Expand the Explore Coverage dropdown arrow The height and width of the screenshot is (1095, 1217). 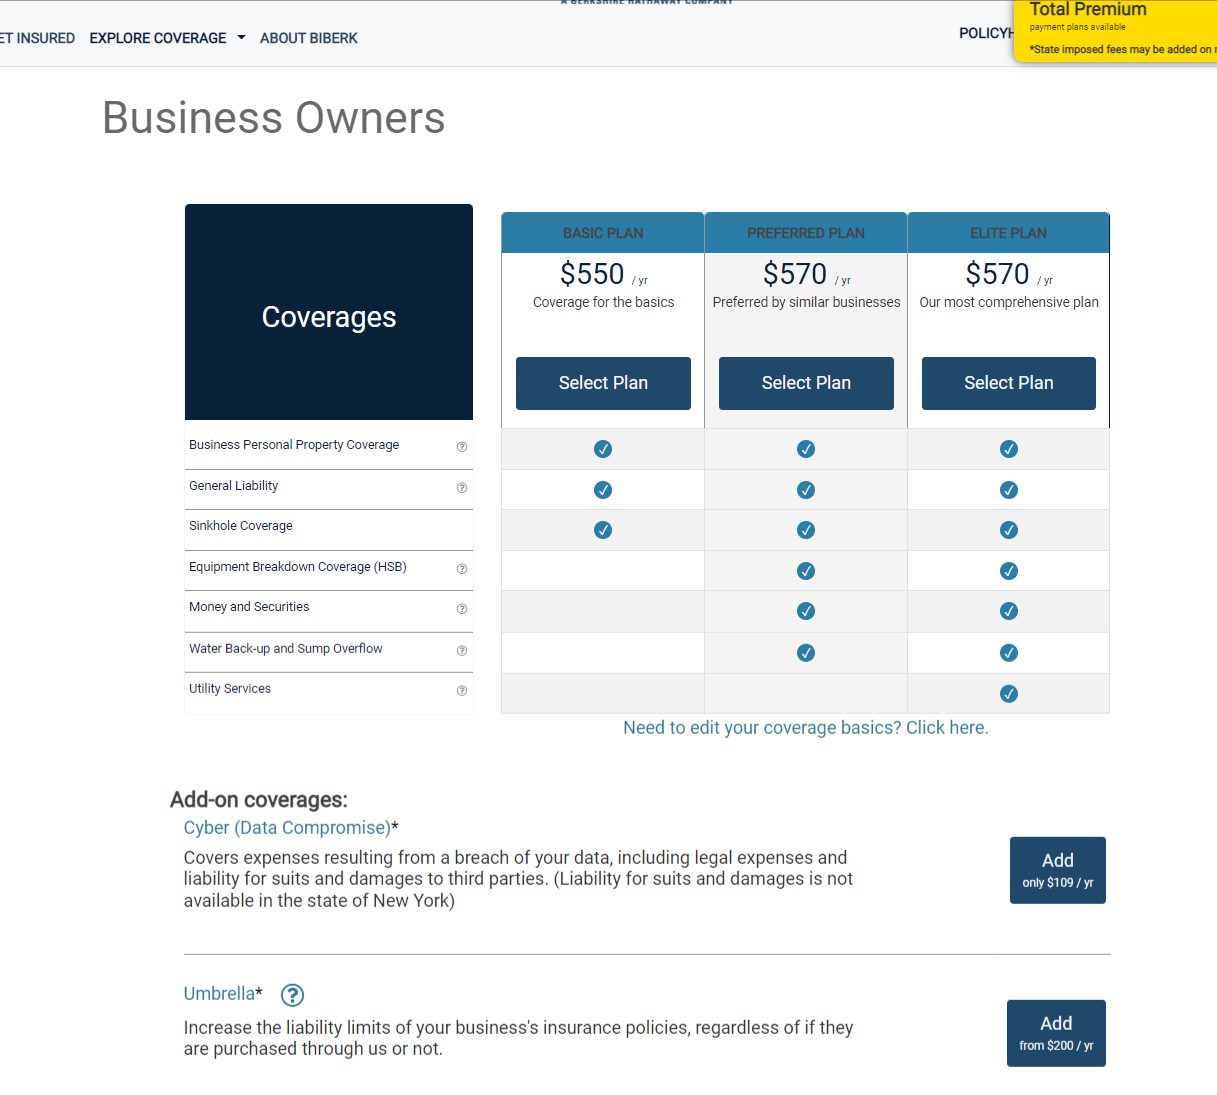pyautogui.click(x=241, y=38)
